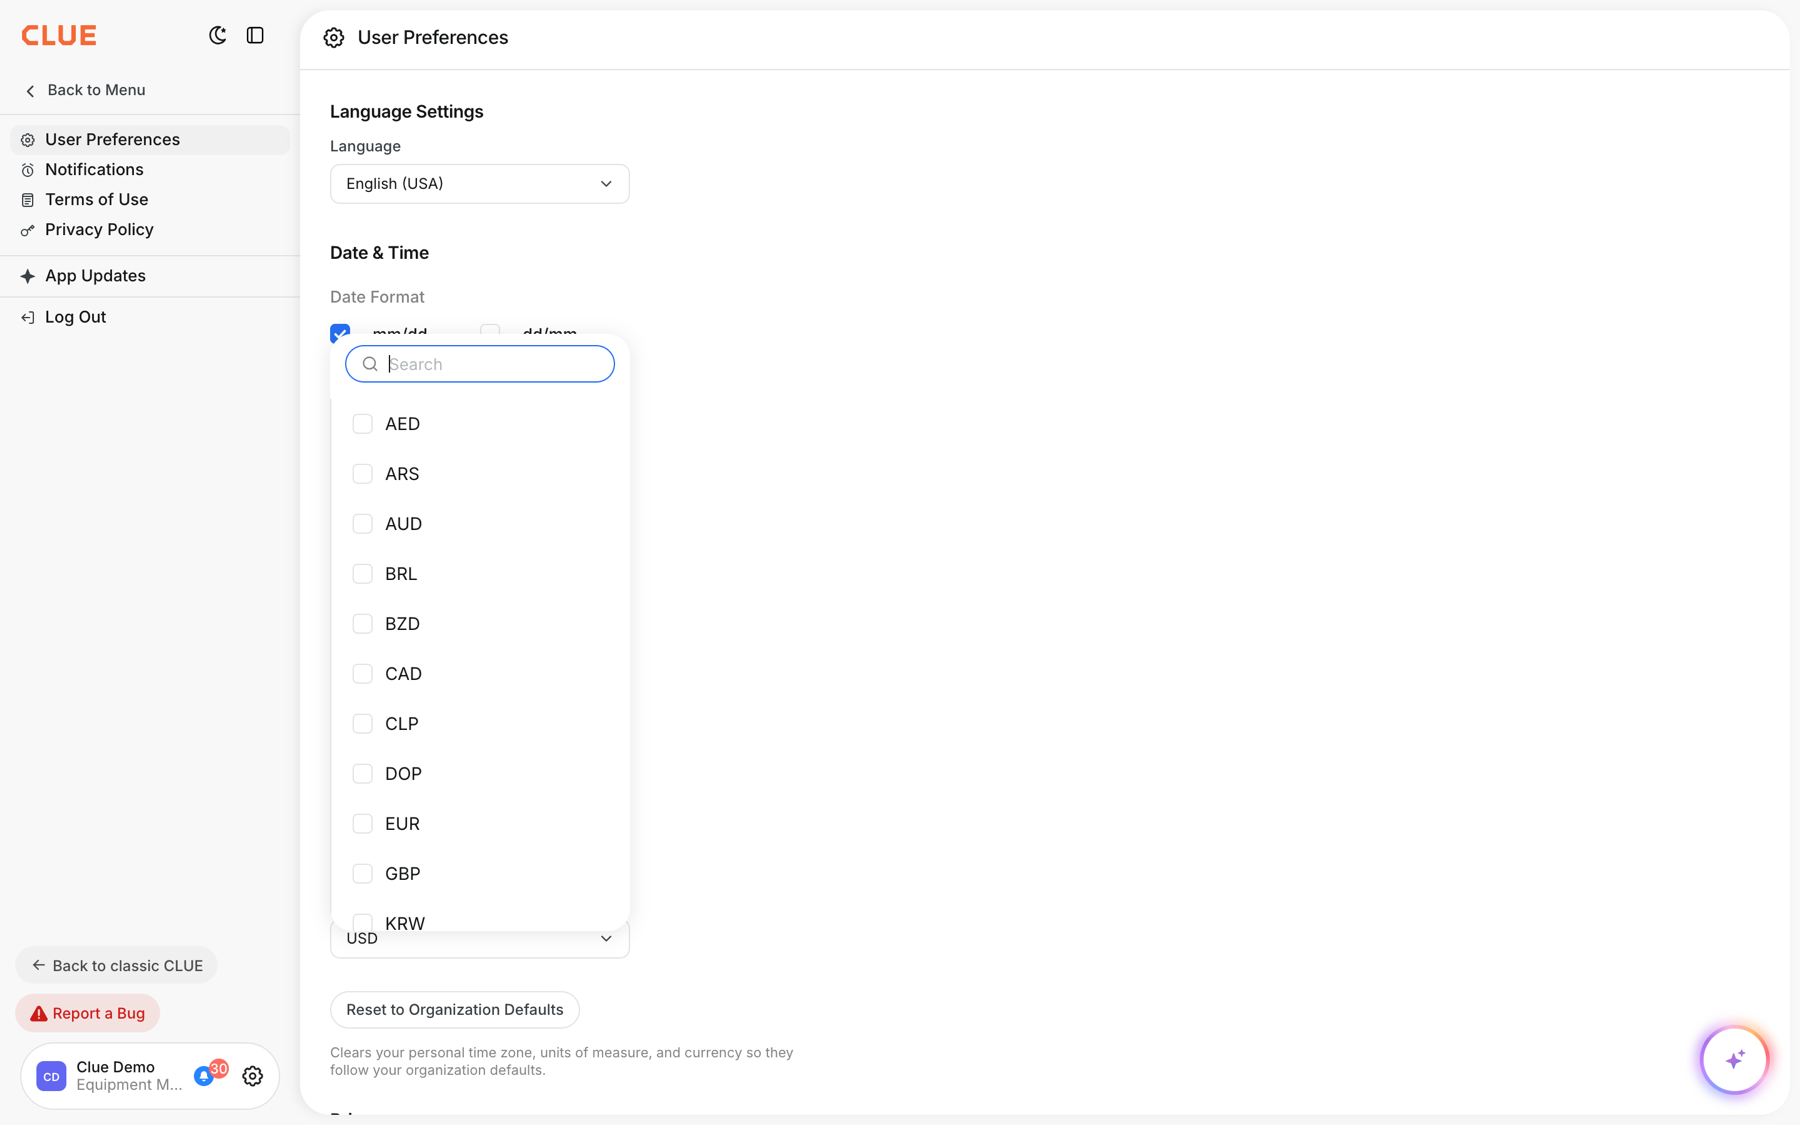The height and width of the screenshot is (1125, 1800).
Task: Toggle dark mode moon icon
Action: pyautogui.click(x=217, y=36)
